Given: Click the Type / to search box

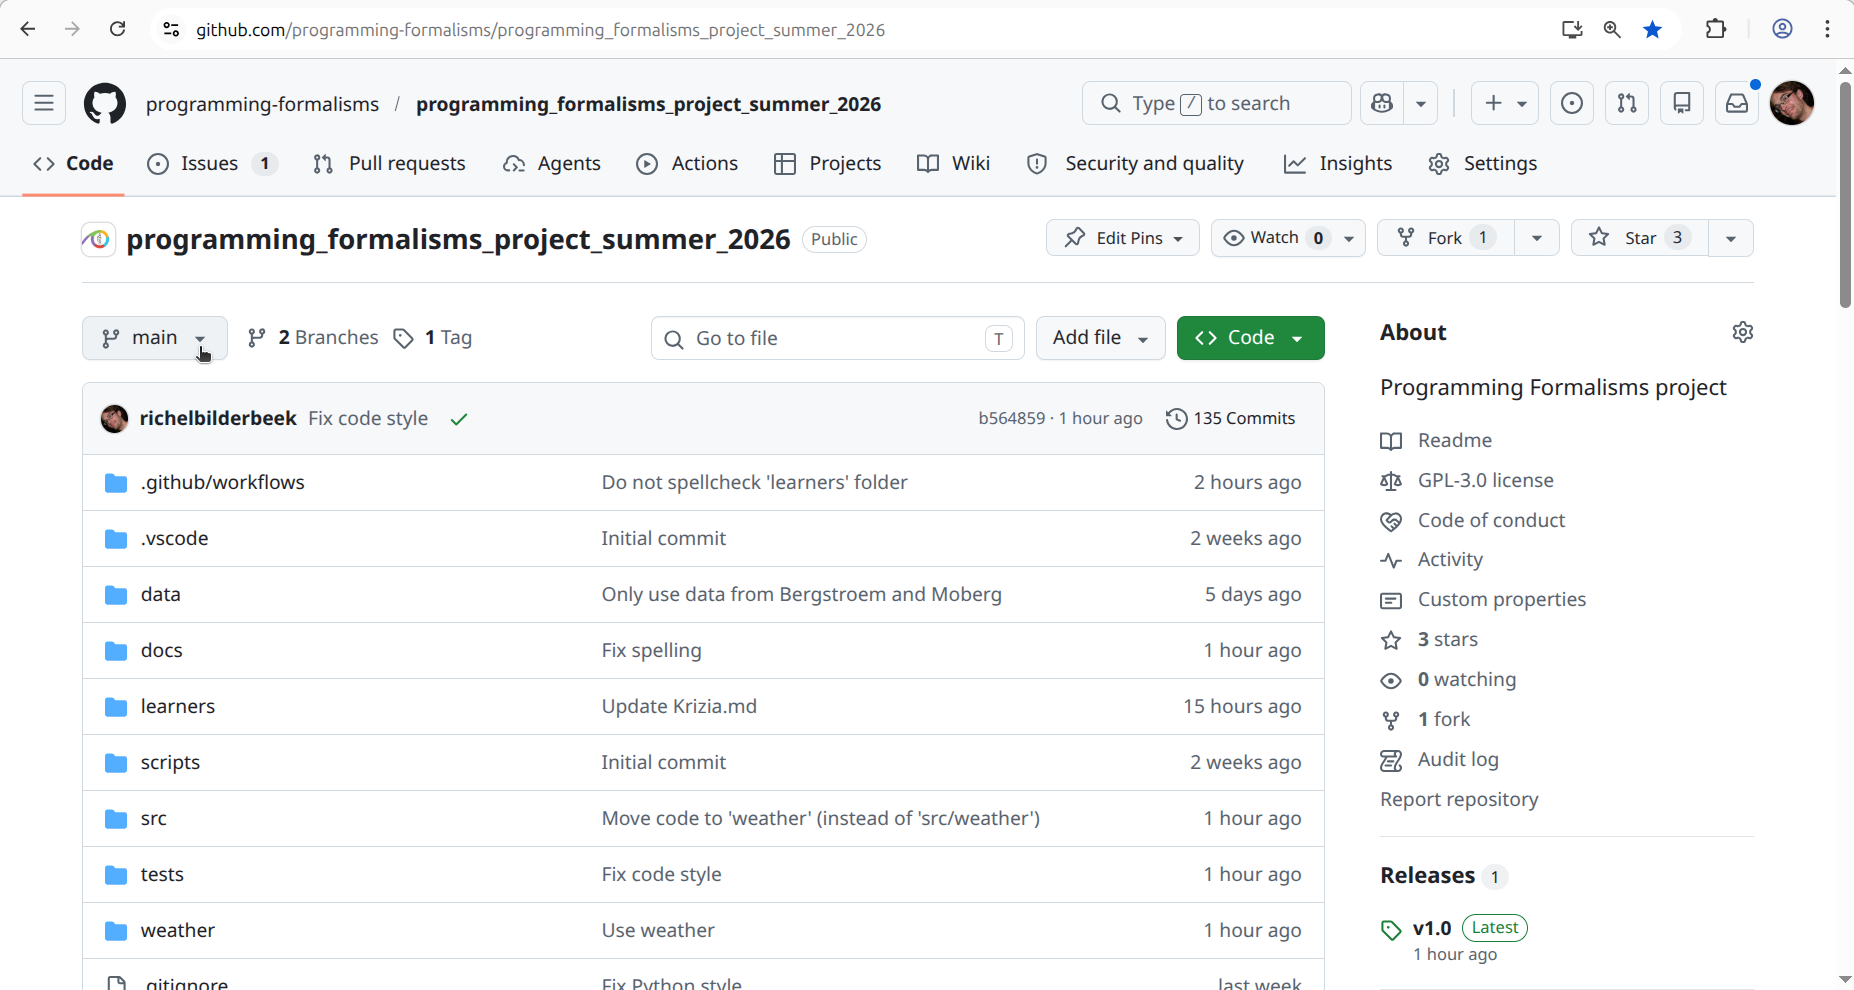Looking at the screenshot, I should coord(1217,103).
